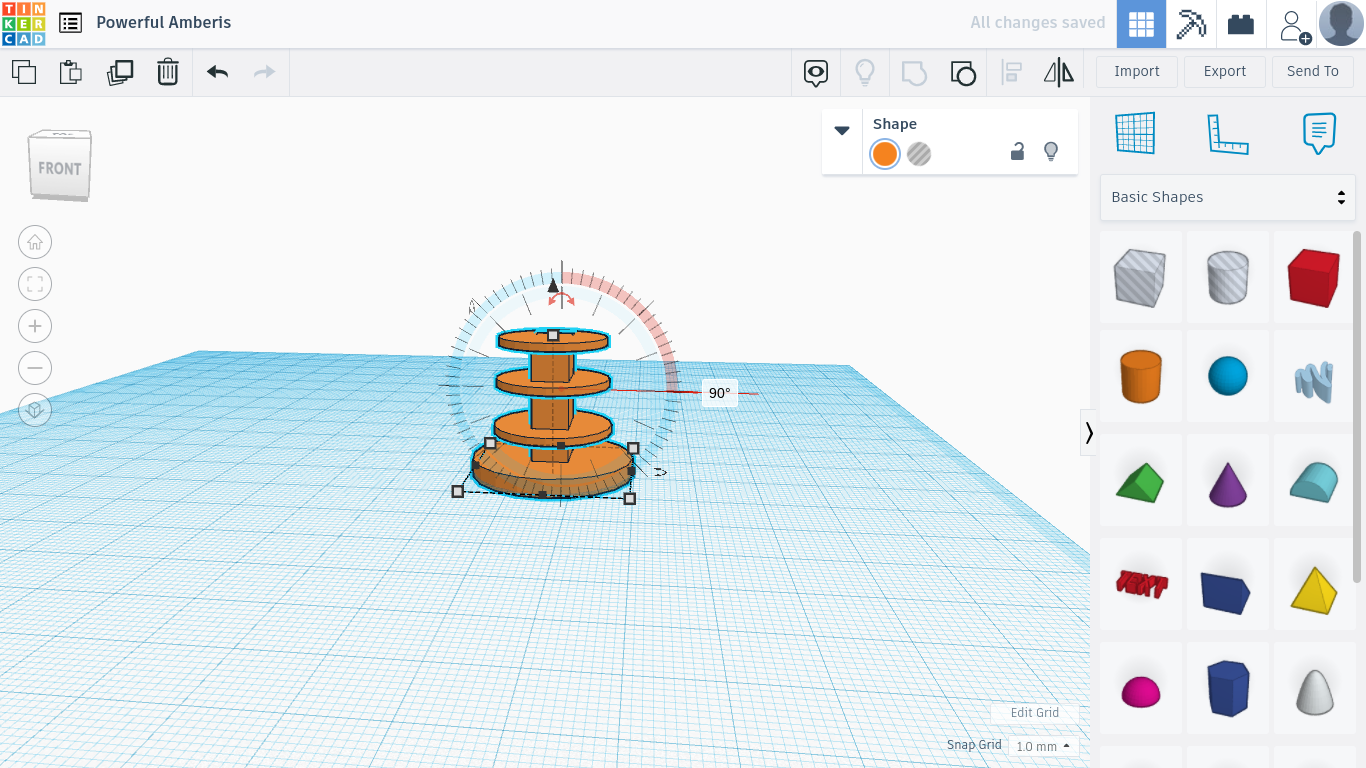Group the selected shapes

[x=914, y=72]
